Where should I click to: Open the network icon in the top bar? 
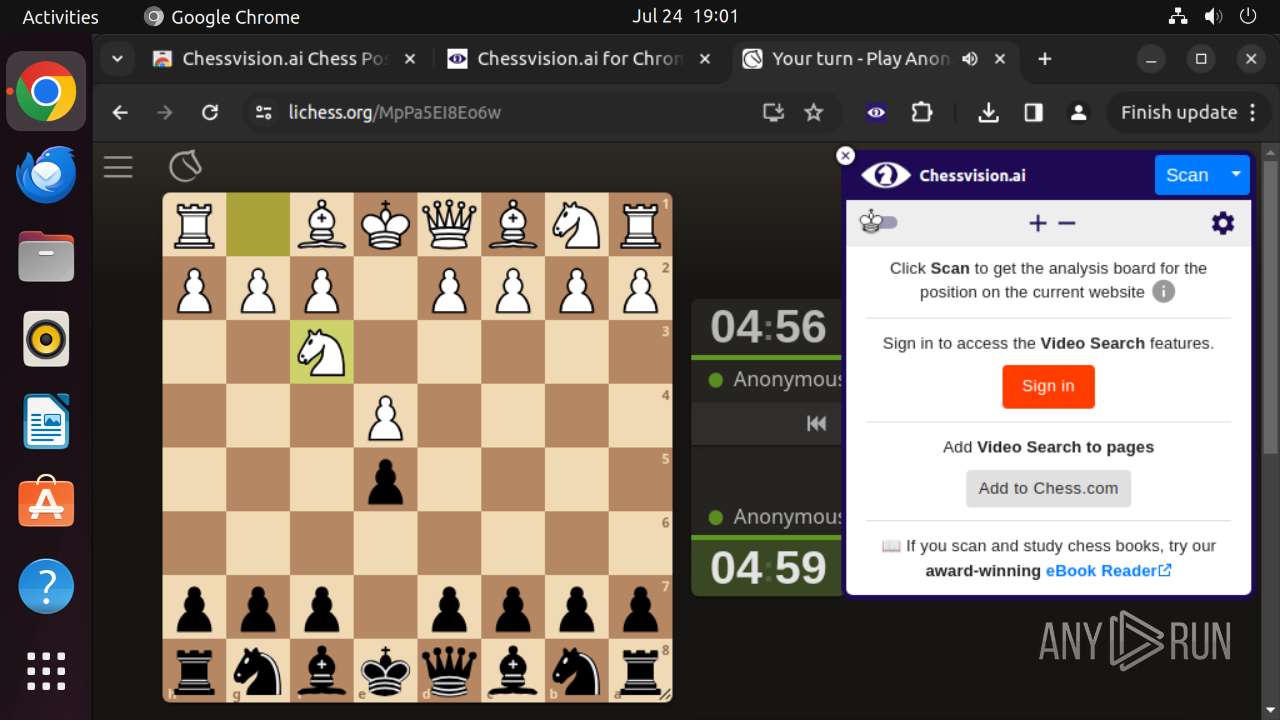pos(1178,16)
